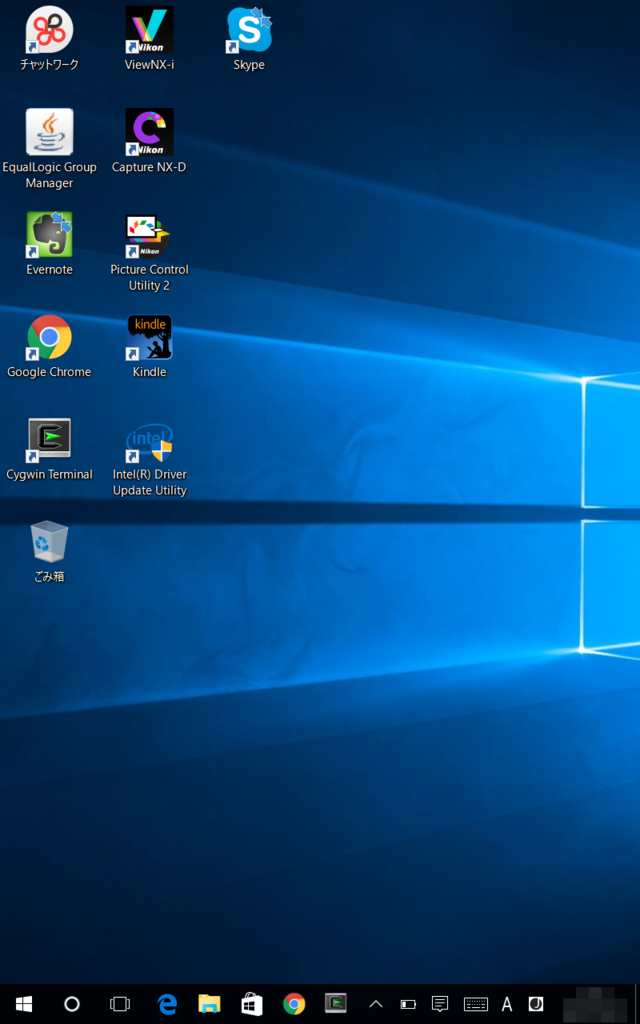
Task: Open File Explorer from the taskbar
Action: 210,1004
